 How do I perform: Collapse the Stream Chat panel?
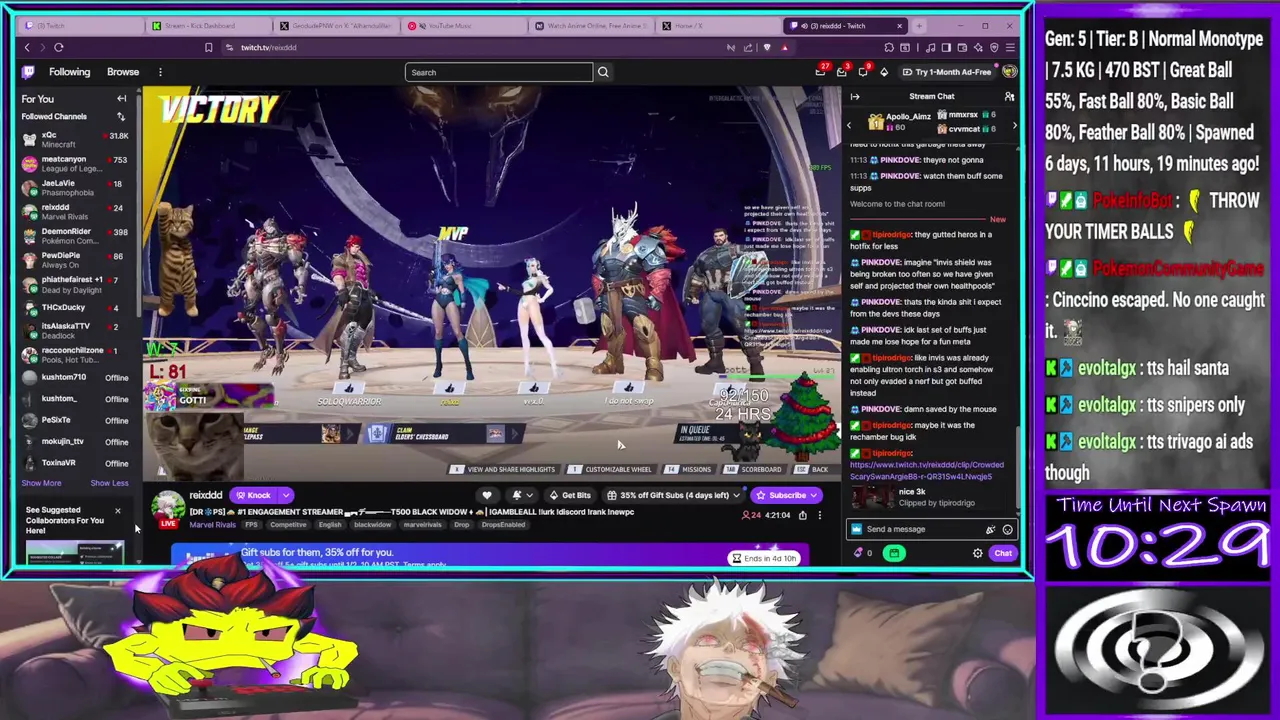pyautogui.click(x=855, y=97)
